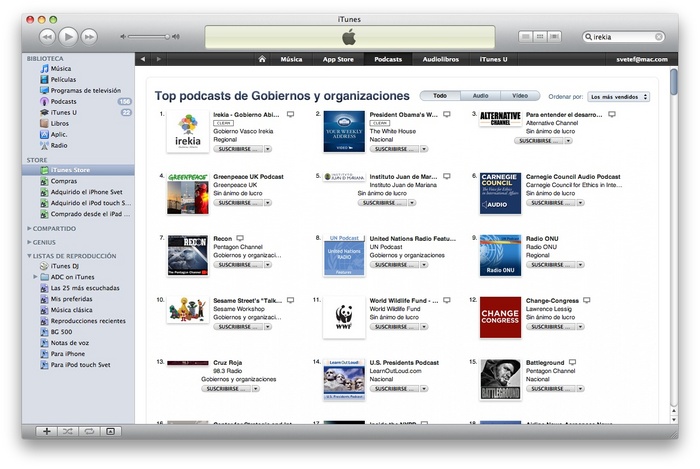Image resolution: width=700 pixels, height=469 pixels.
Task: Open Greenpeace UK subscribe dropdown arrow
Action: (268, 203)
